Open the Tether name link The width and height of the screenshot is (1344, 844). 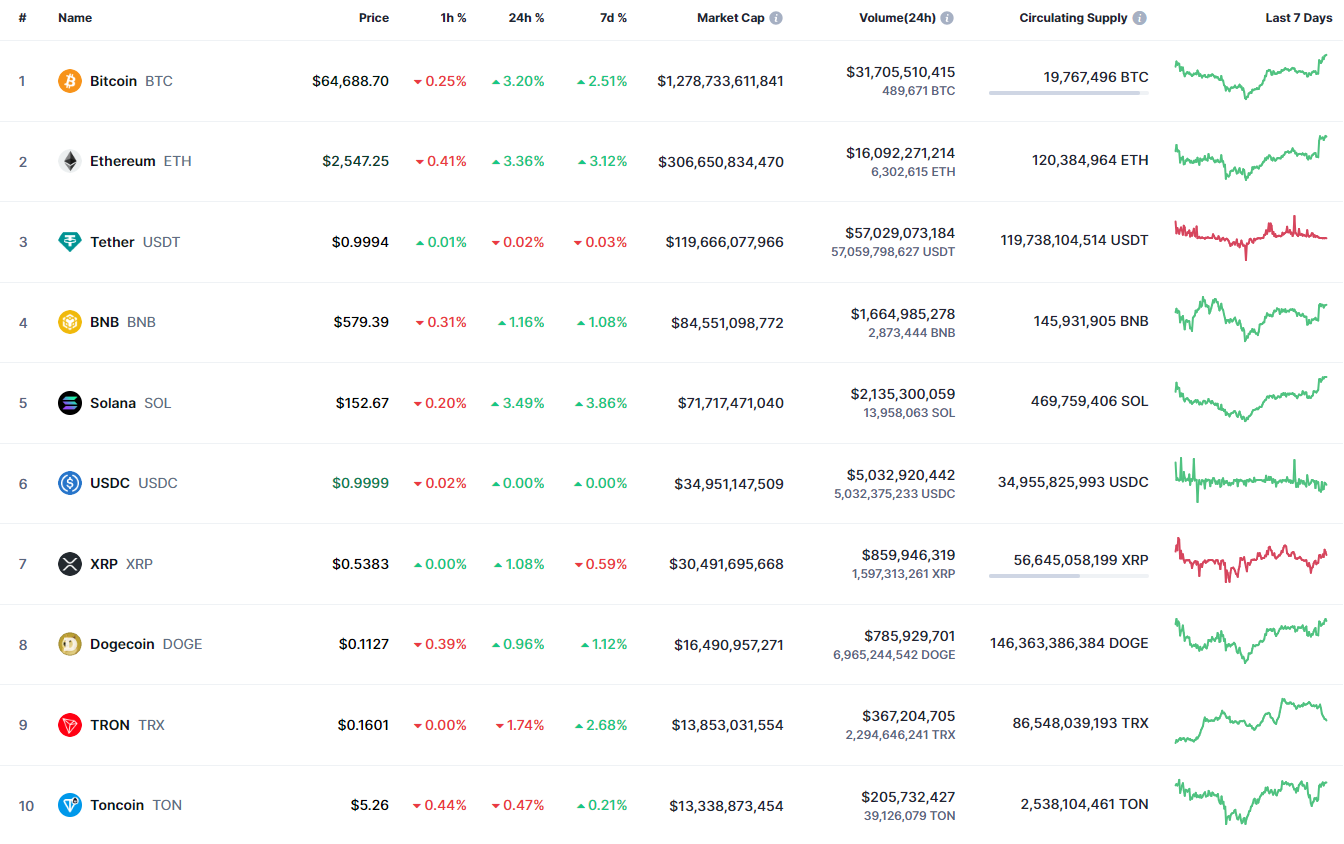tap(112, 242)
